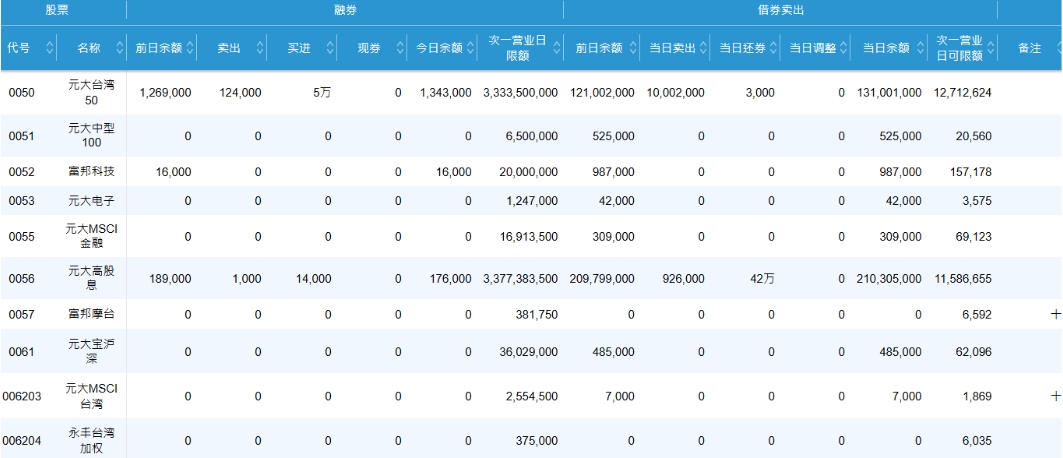Click the 当日还券 header label
The image size is (1063, 458).
click(x=742, y=48)
